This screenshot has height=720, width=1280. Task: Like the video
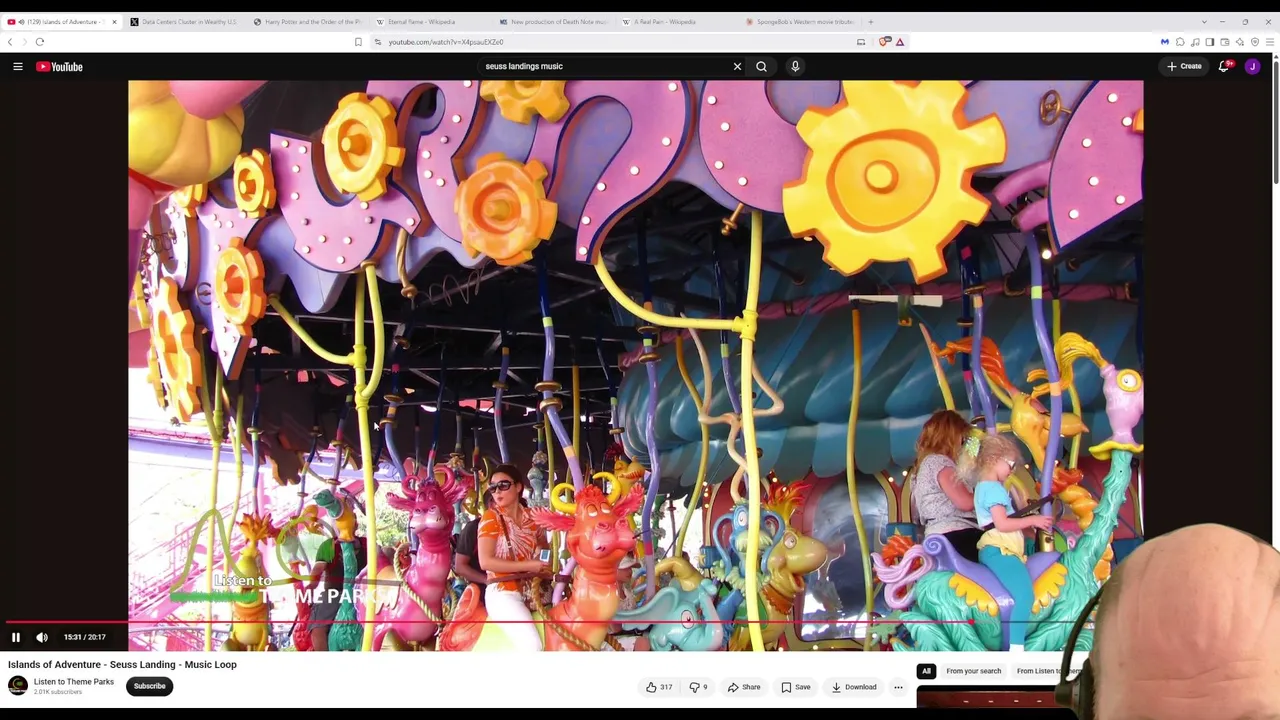pyautogui.click(x=658, y=687)
